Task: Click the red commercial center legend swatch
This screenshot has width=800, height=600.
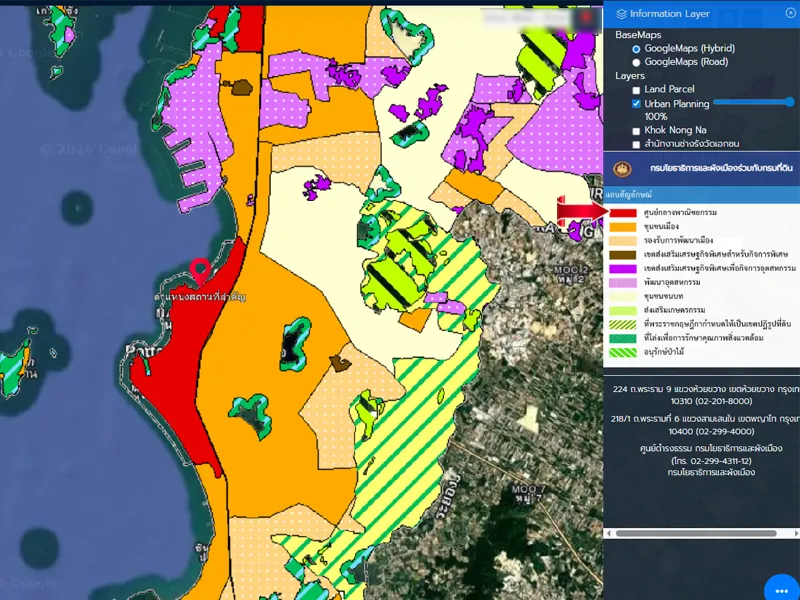Action: tap(623, 213)
